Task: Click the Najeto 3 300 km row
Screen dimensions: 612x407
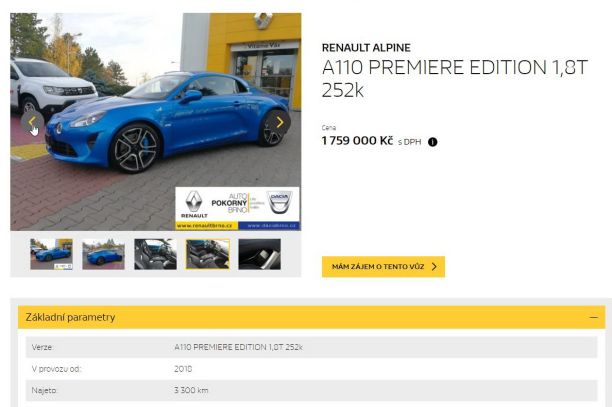Action: 311,390
